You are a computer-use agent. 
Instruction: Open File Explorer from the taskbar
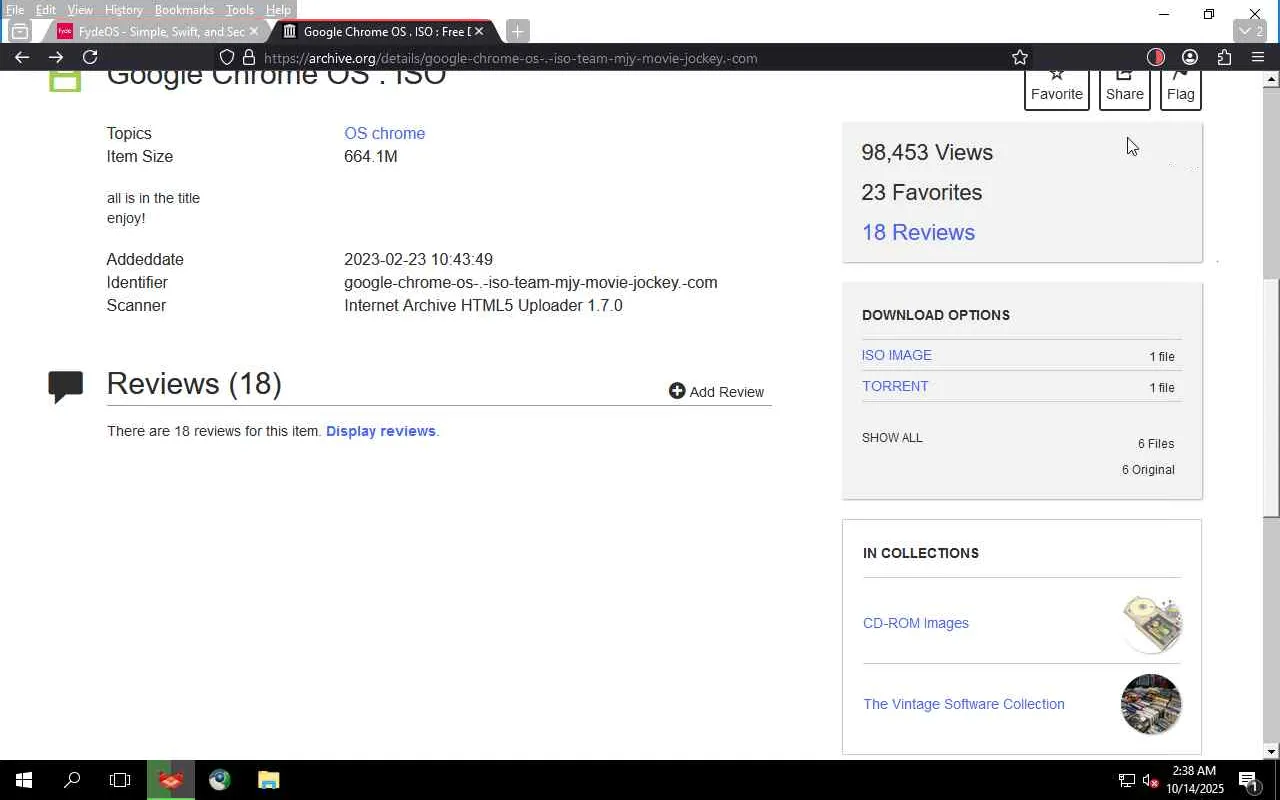(x=268, y=780)
